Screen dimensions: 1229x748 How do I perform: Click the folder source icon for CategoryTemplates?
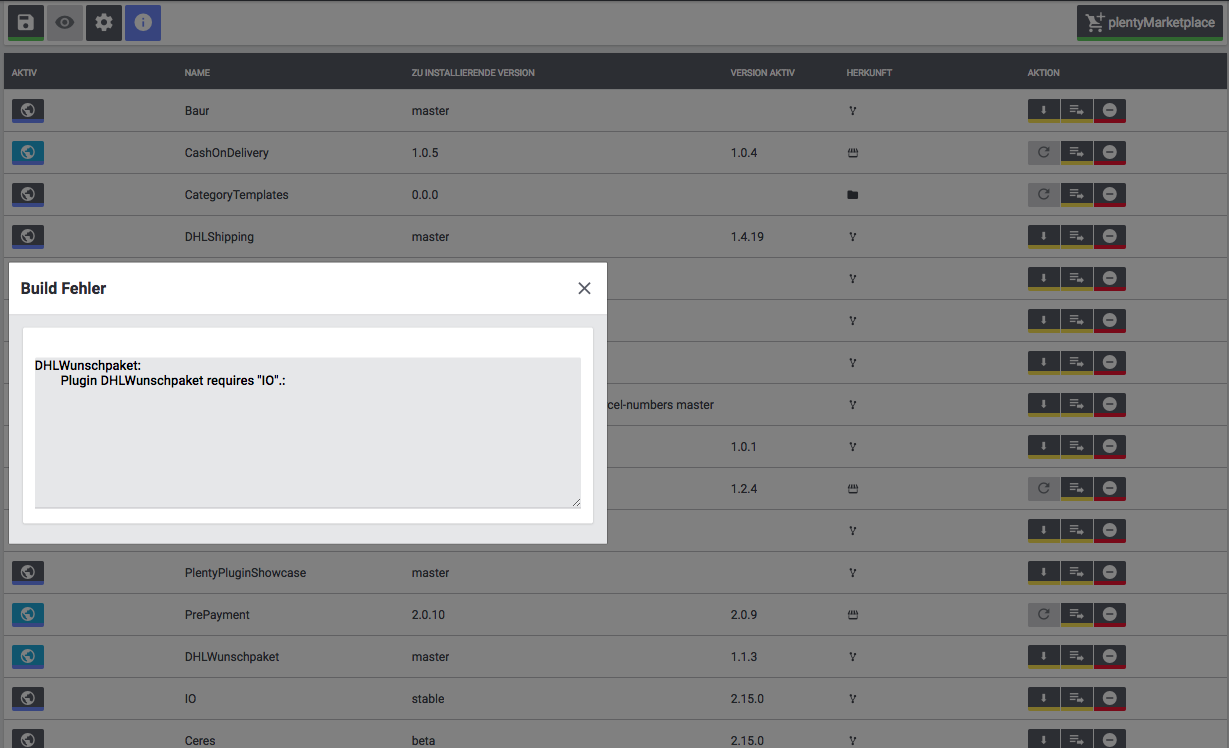point(853,195)
